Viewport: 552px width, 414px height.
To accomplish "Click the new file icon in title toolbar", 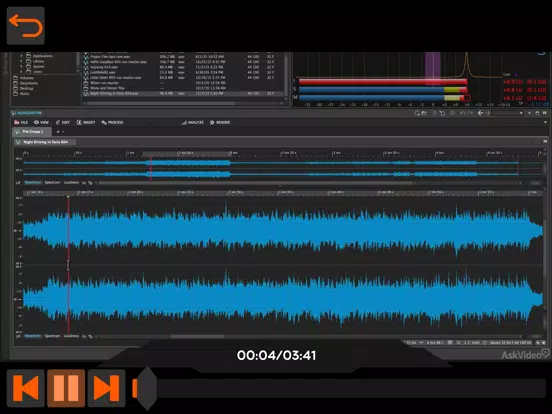I will point(417,113).
